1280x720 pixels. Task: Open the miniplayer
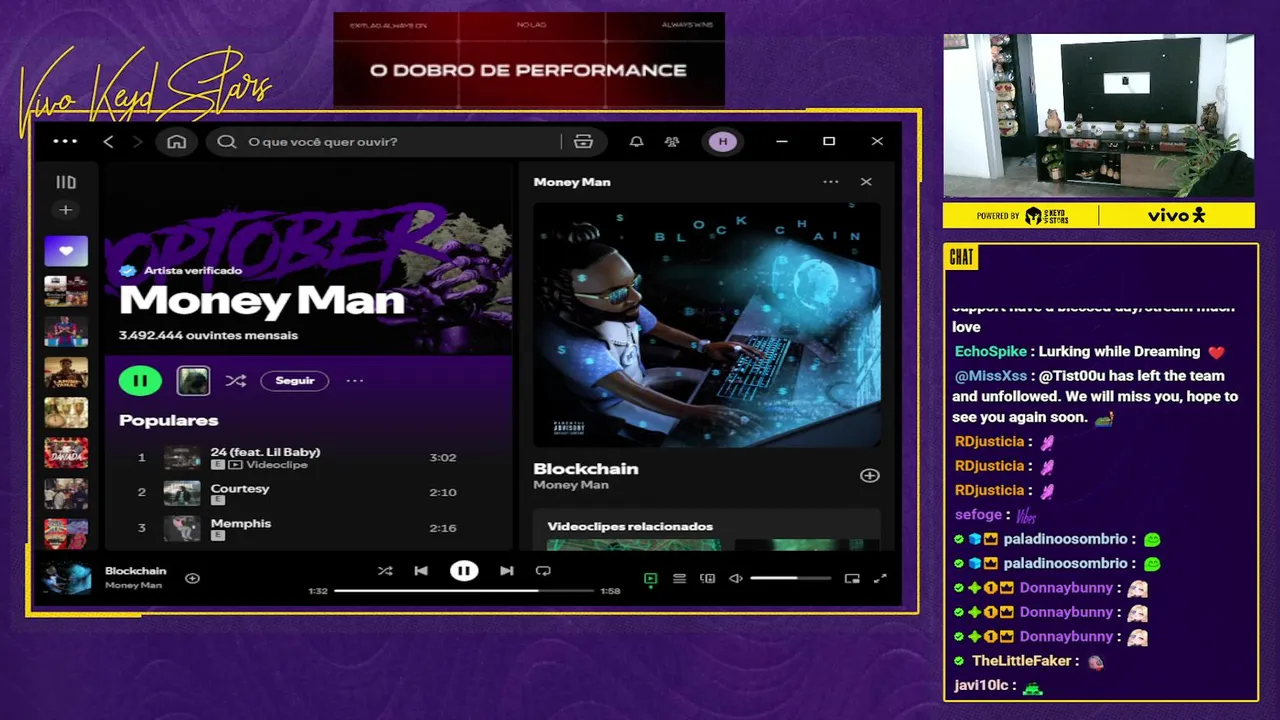point(852,578)
